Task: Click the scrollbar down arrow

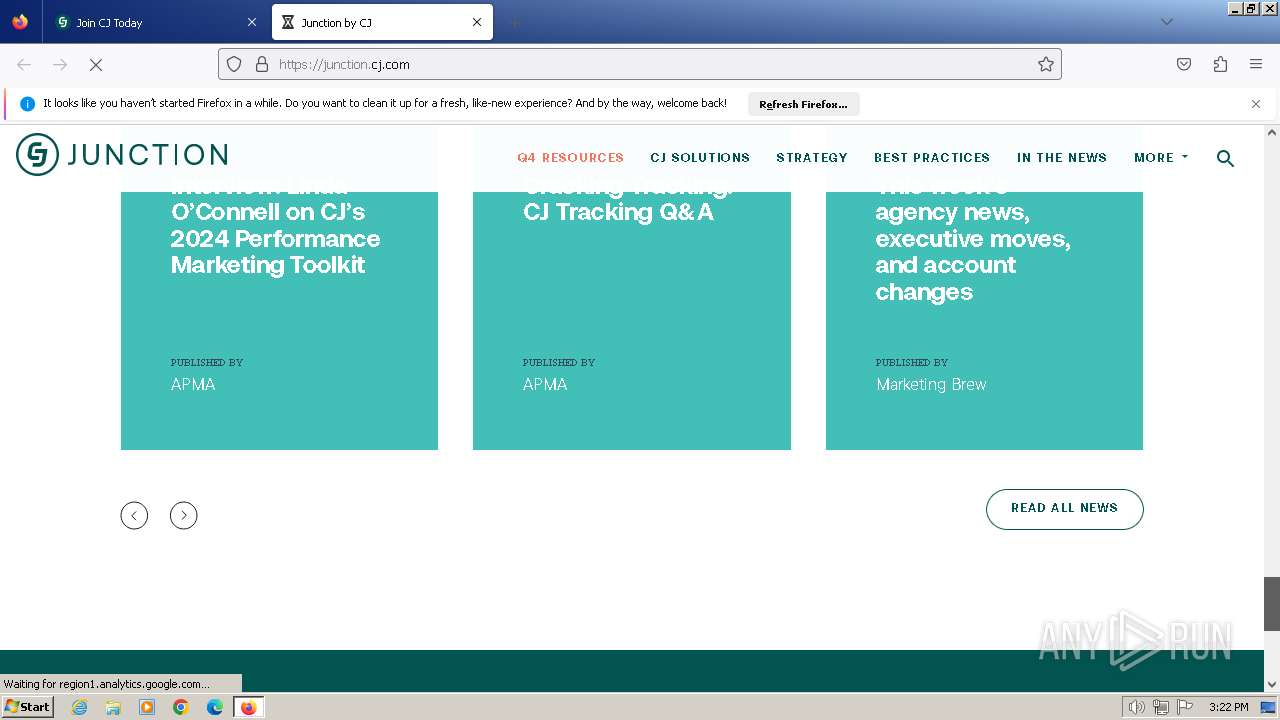Action: point(1272,685)
